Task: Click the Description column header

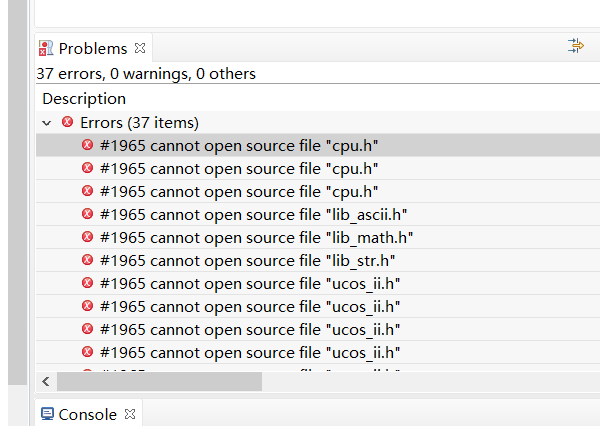Action: (x=84, y=99)
